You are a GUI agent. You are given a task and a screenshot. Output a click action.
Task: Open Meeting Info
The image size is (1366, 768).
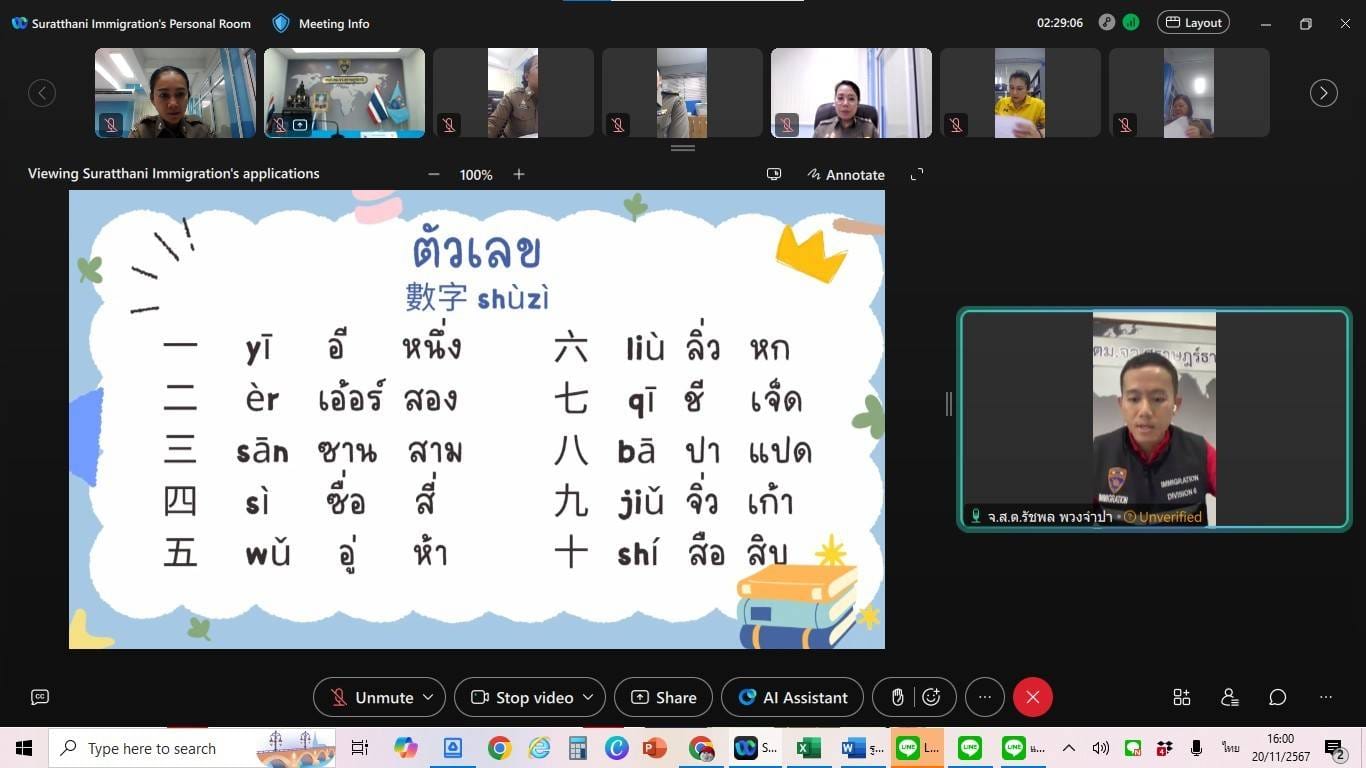(322, 23)
